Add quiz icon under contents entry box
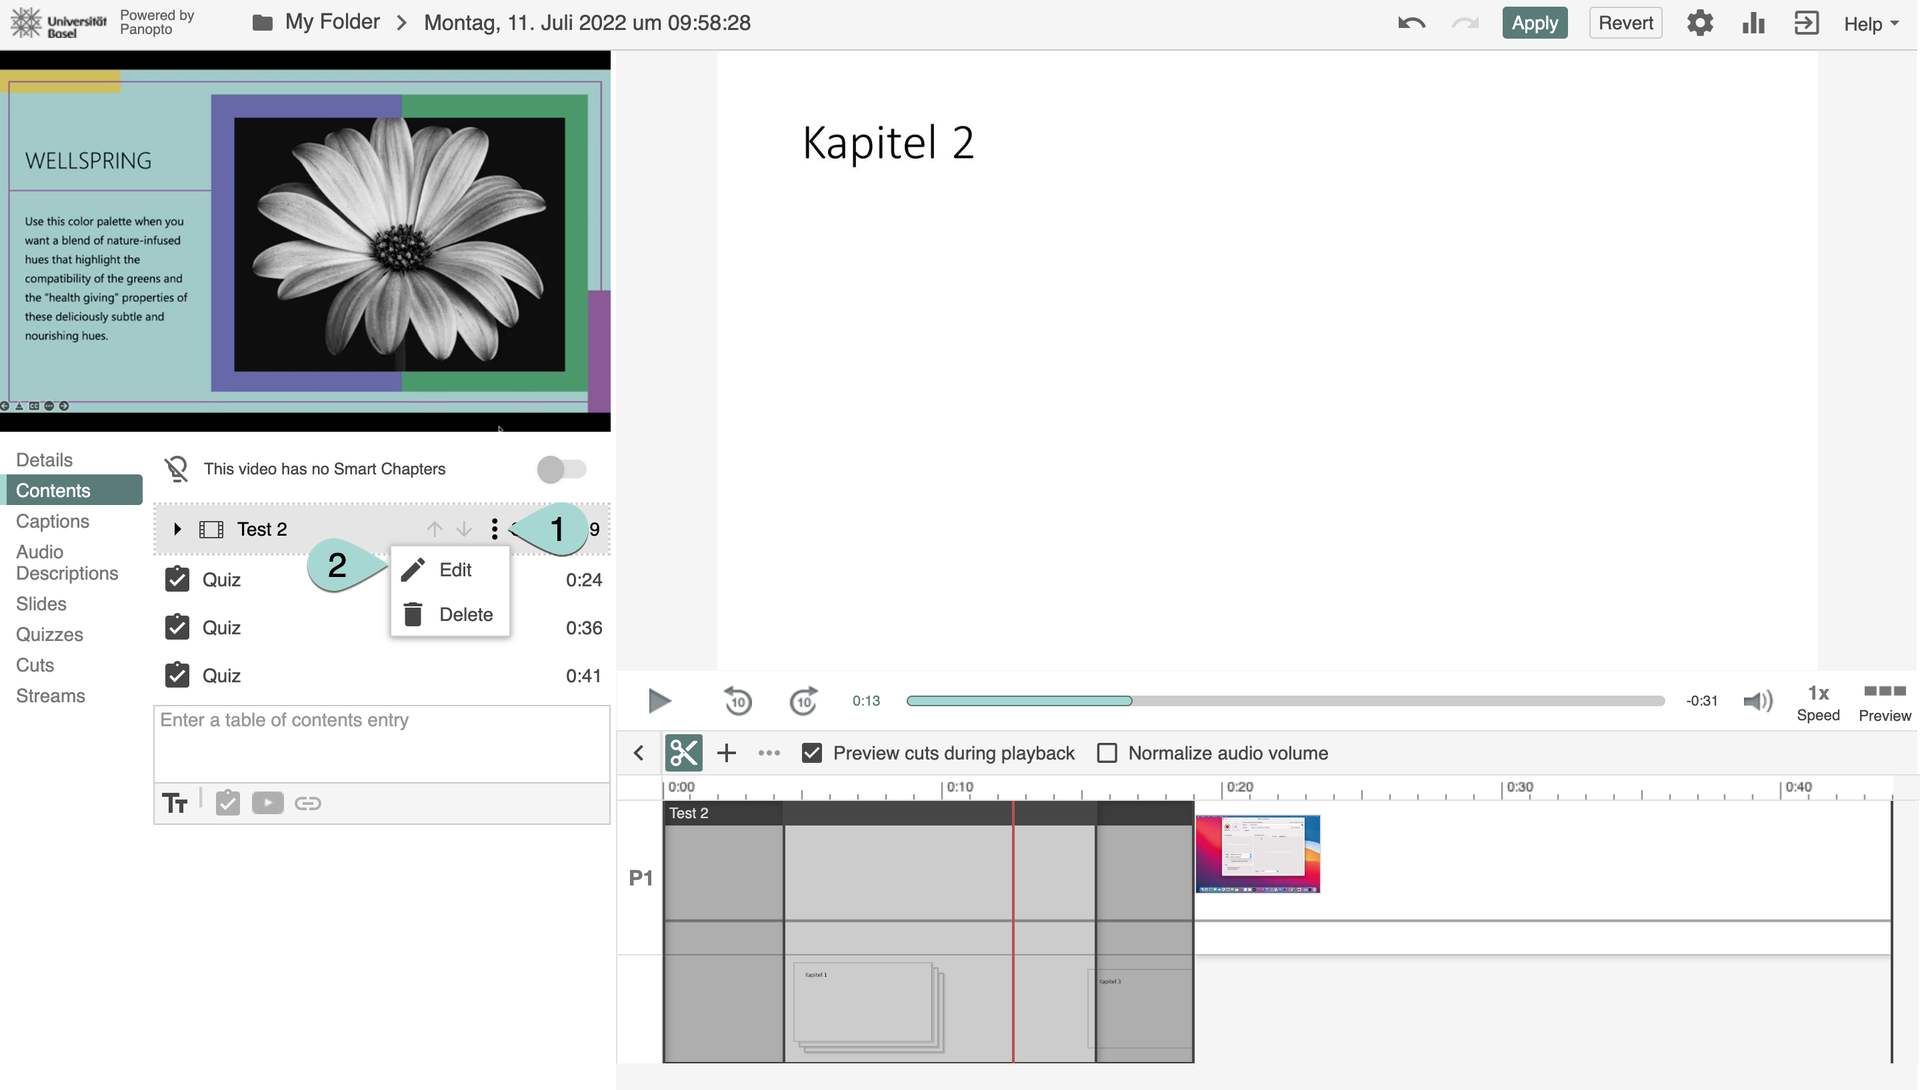The width and height of the screenshot is (1920, 1090). click(228, 803)
